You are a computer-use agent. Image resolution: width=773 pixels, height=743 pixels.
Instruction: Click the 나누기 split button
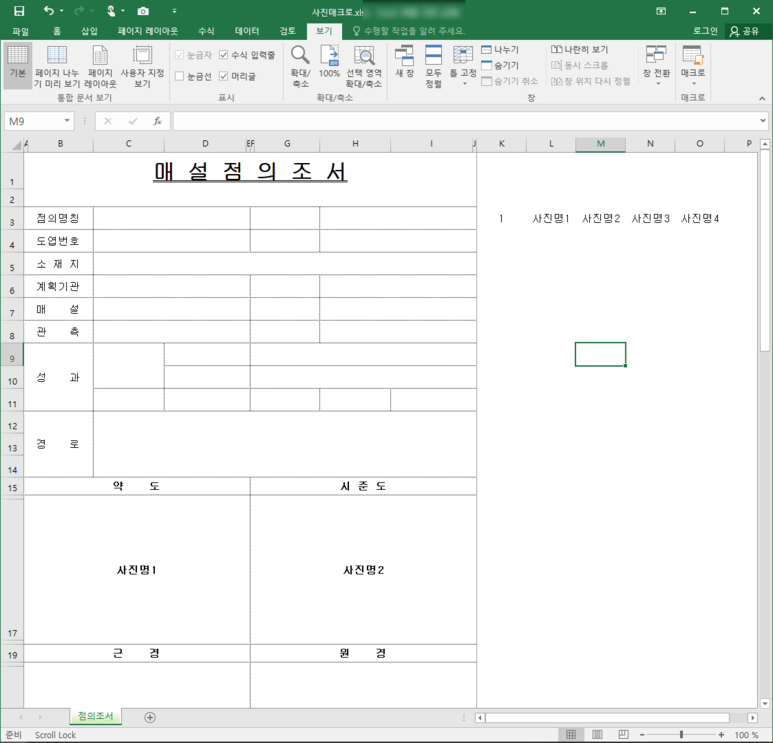coord(500,49)
